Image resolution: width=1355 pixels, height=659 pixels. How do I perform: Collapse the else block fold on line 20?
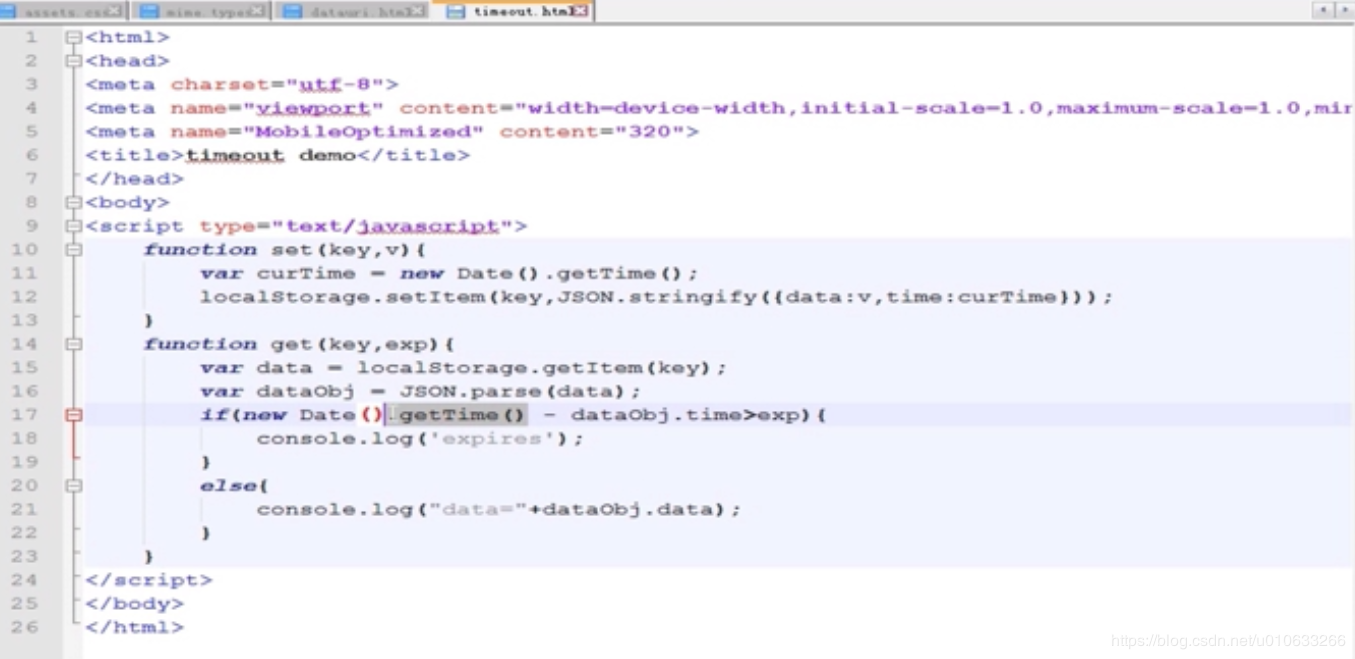tap(73, 486)
